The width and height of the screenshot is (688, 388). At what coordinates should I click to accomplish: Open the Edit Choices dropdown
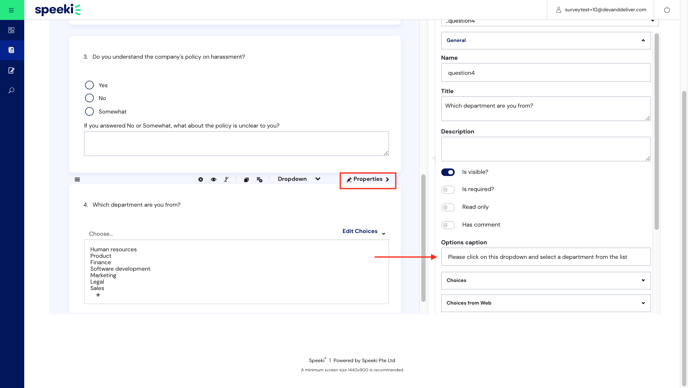click(x=364, y=231)
